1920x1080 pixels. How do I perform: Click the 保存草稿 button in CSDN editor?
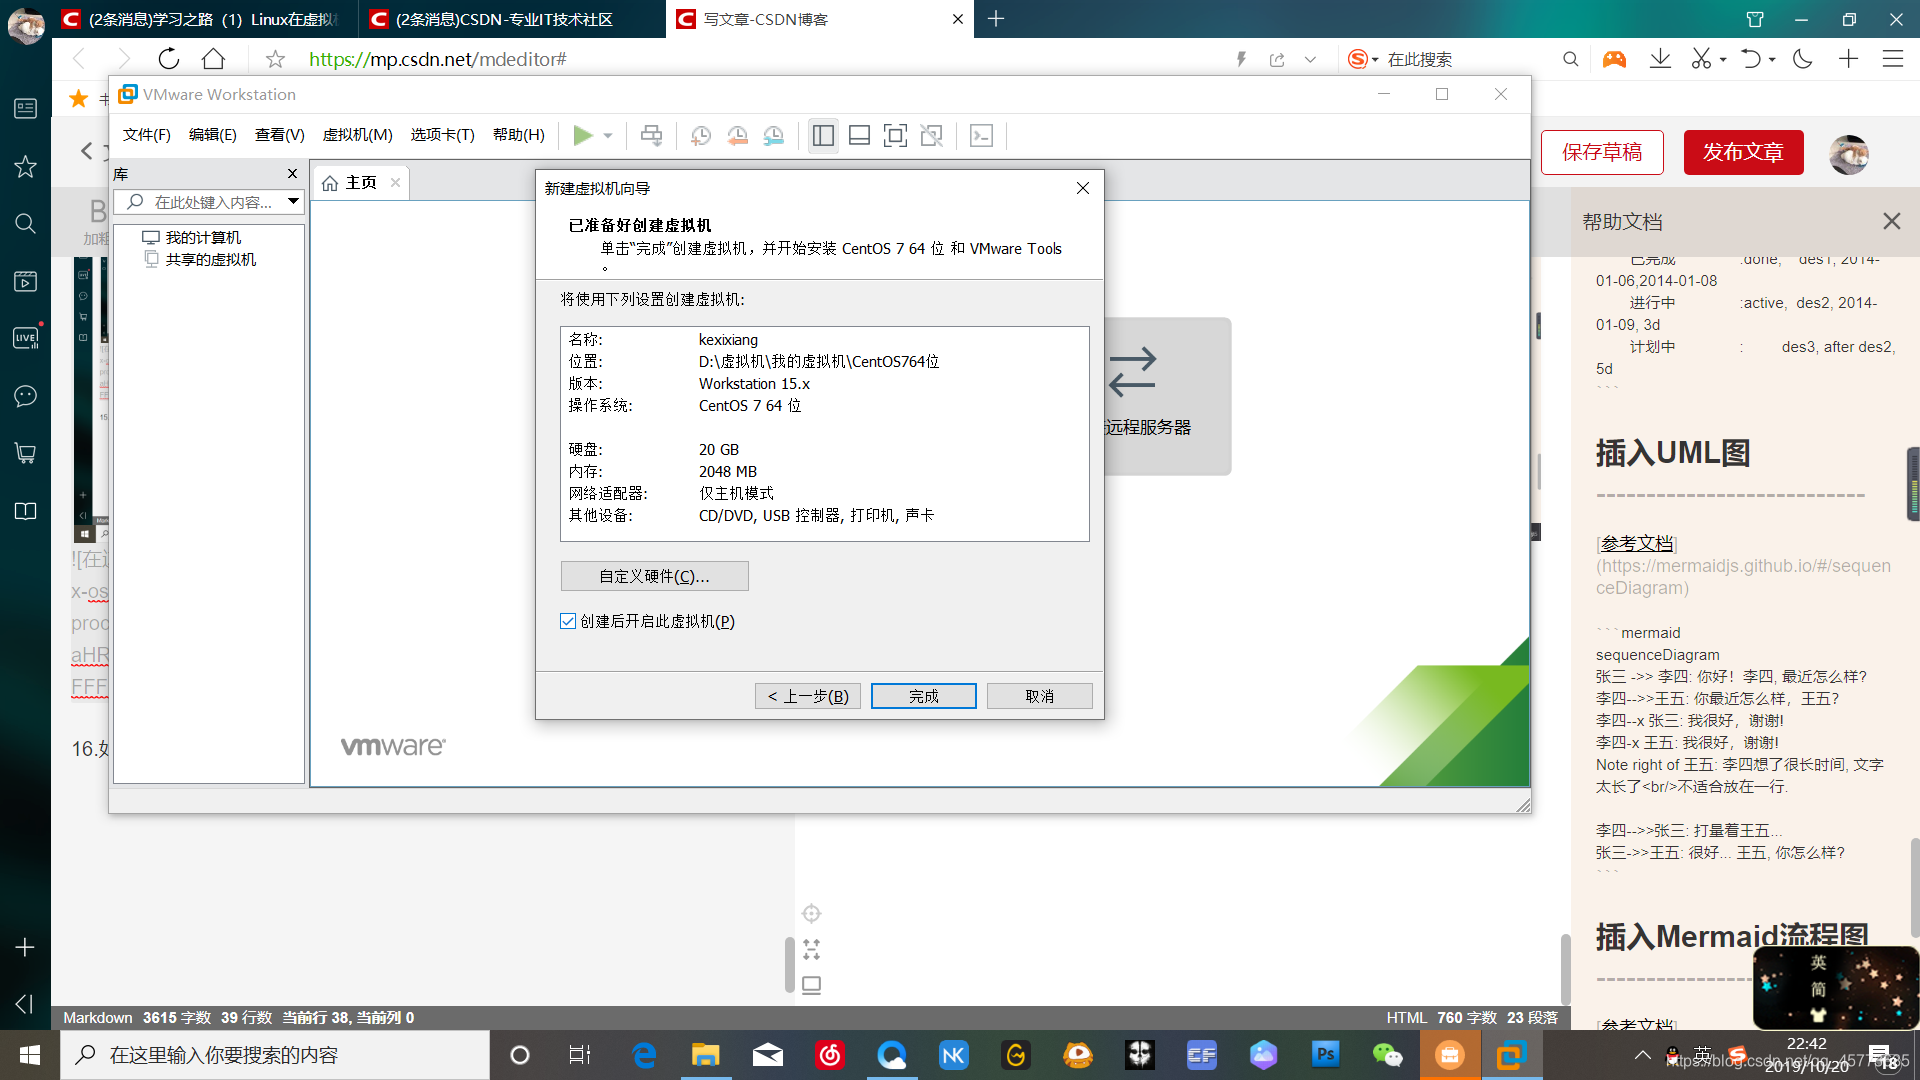tap(1602, 152)
